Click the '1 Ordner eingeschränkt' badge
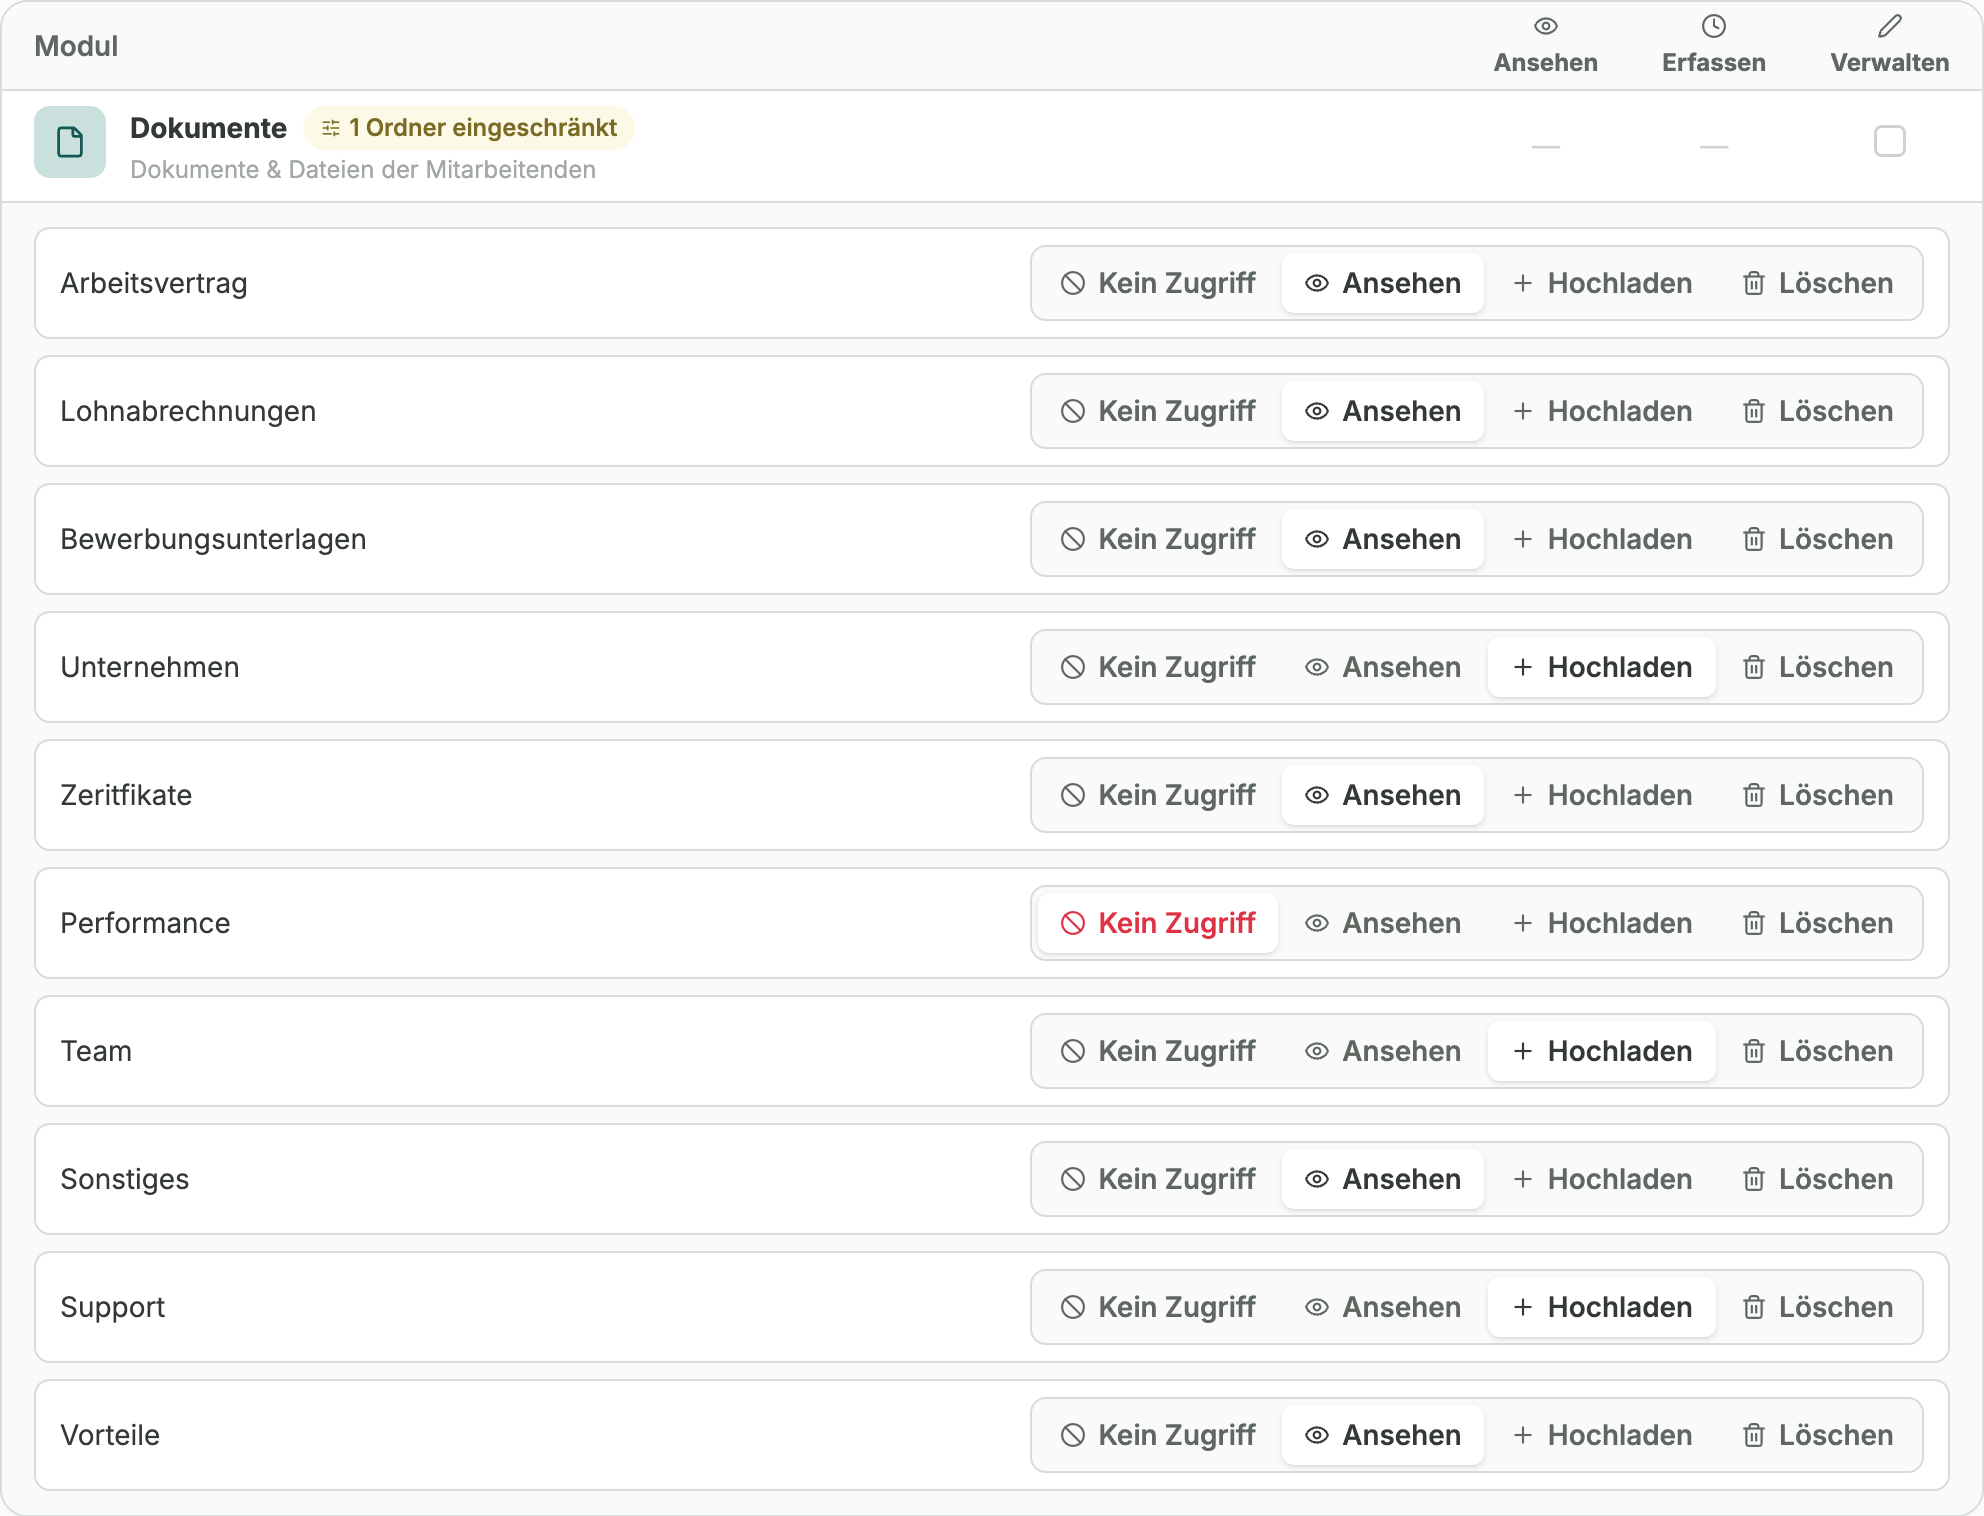The image size is (1984, 1516). click(469, 128)
